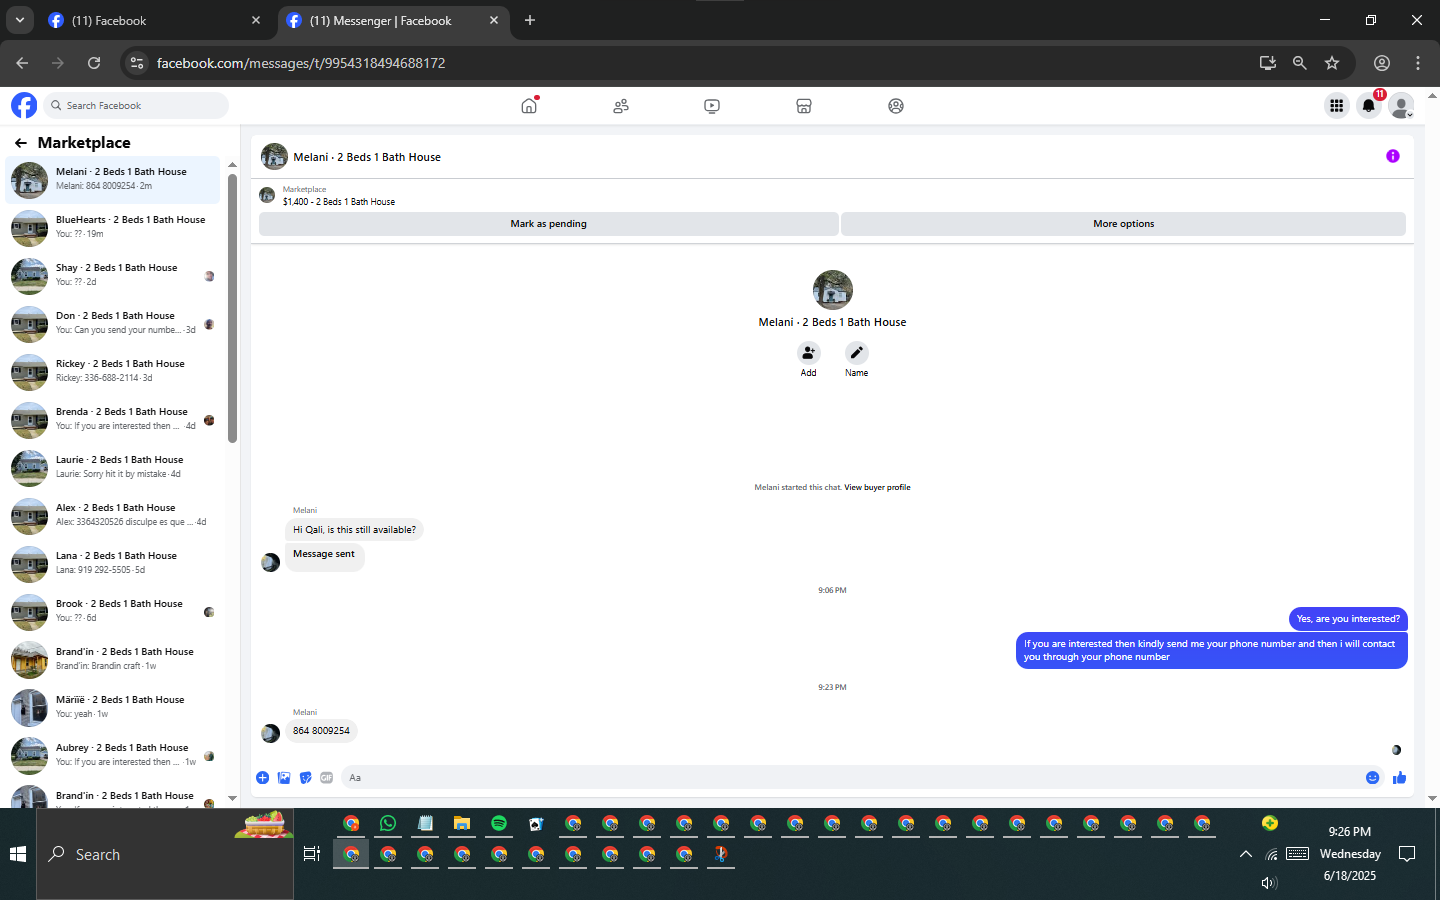Open the BlueHearts conversation

click(x=112, y=227)
